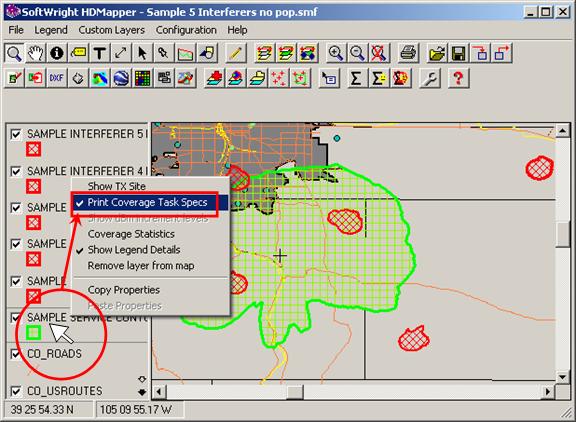The image size is (576, 422).
Task: Select the black arrow pointer tool
Action: (x=142, y=53)
